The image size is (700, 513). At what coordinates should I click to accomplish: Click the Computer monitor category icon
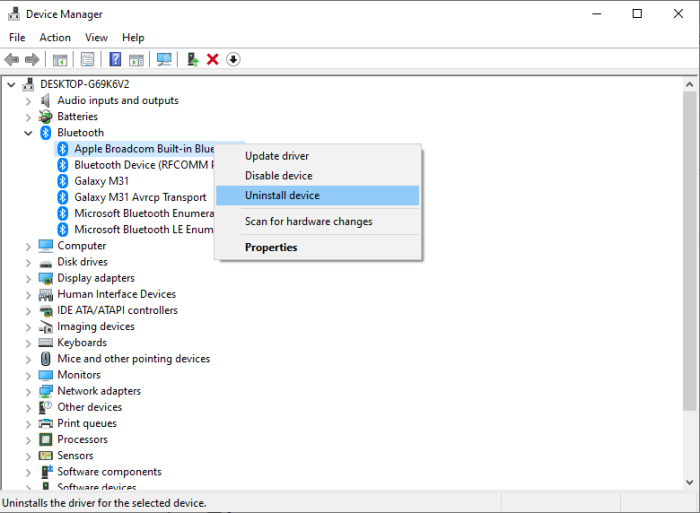pos(46,246)
